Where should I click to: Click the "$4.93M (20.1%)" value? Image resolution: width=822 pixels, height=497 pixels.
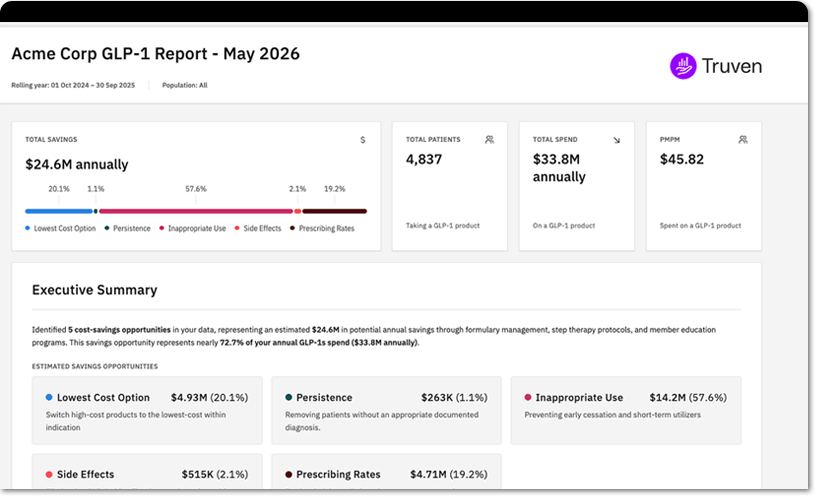tap(210, 397)
